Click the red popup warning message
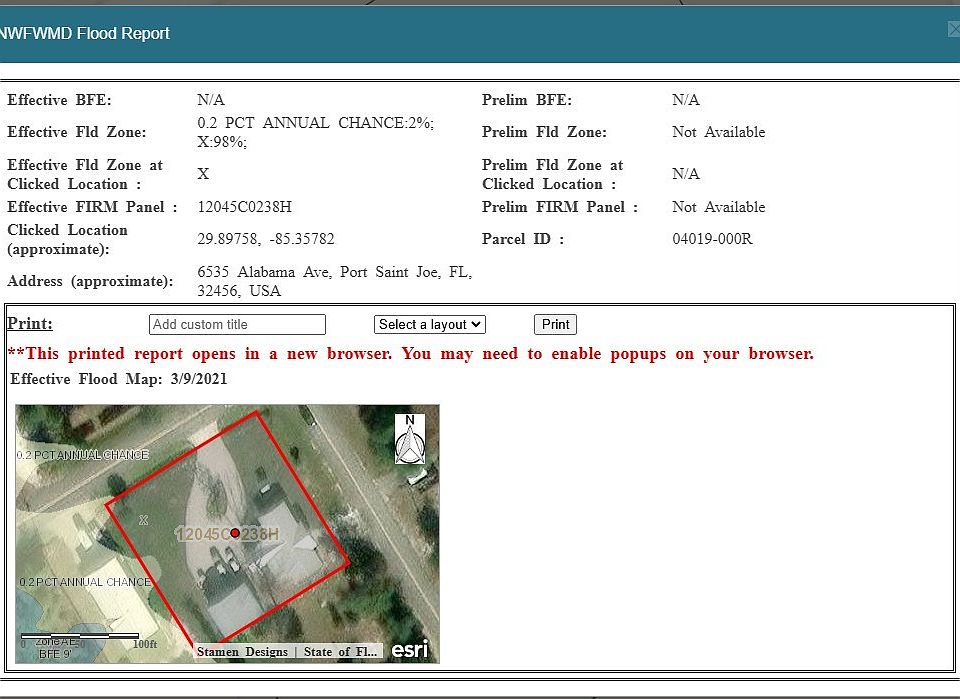Image resolution: width=960 pixels, height=699 pixels. click(410, 354)
